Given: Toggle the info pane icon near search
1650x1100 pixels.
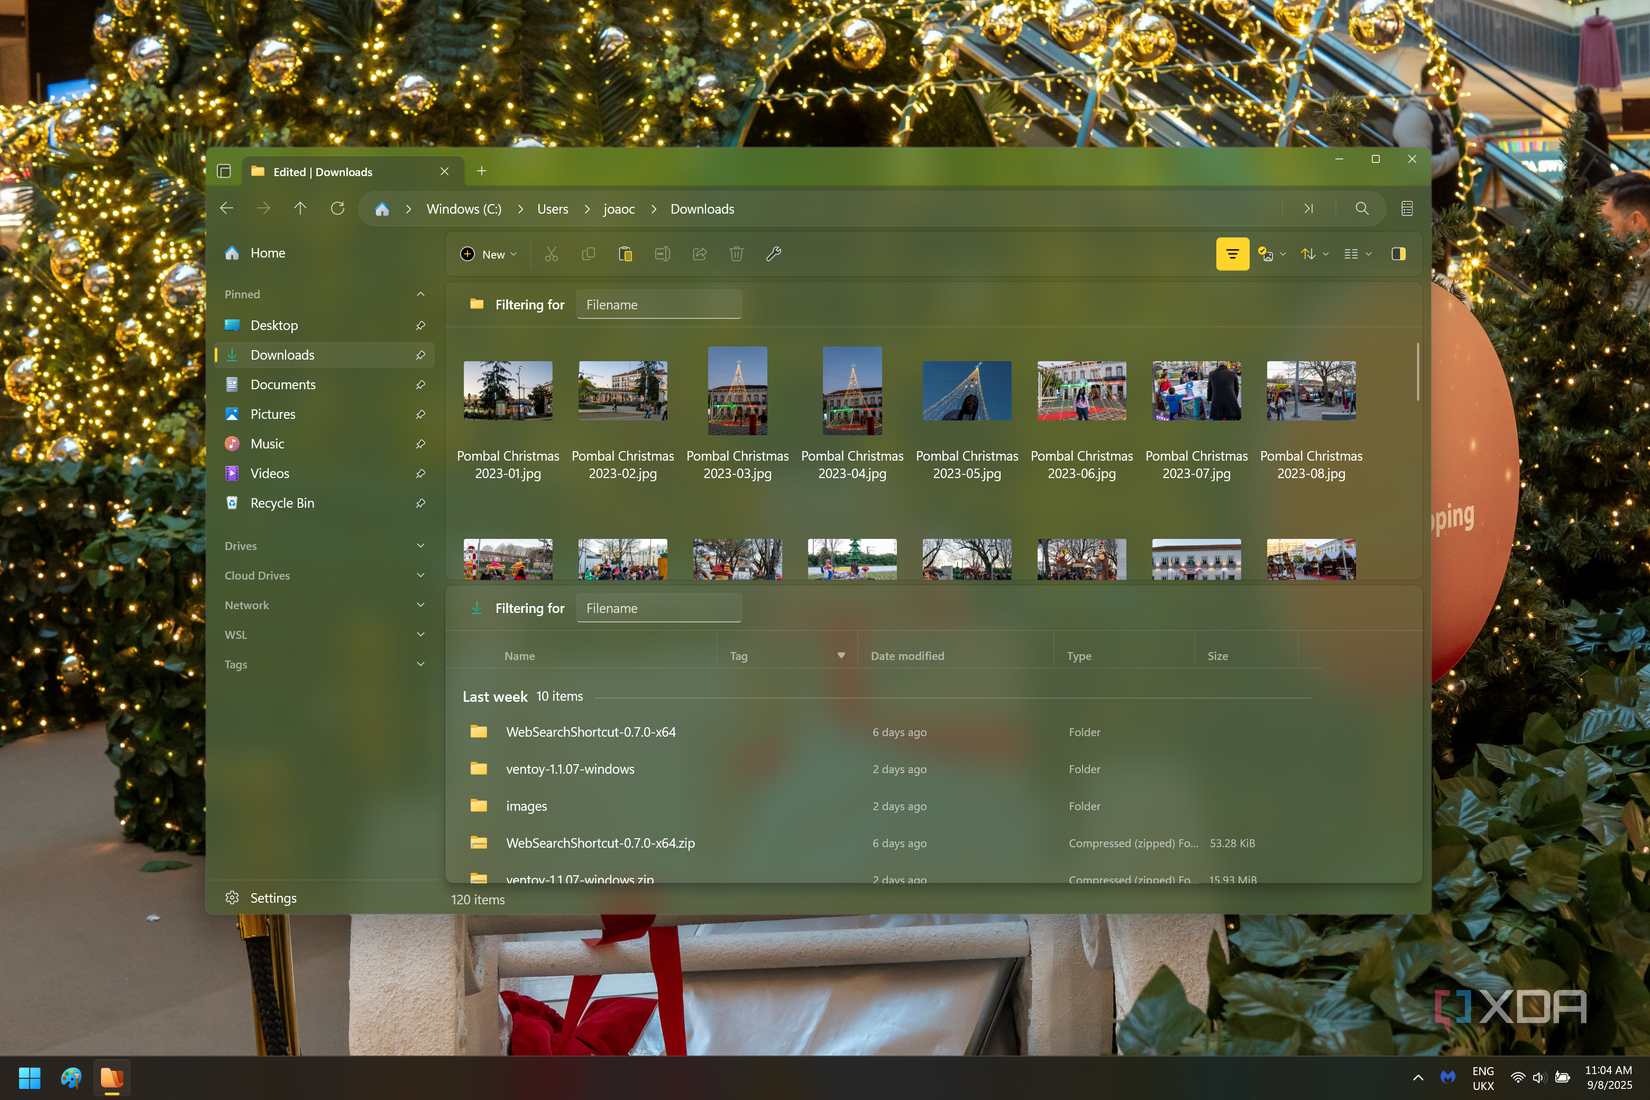Looking at the screenshot, I should coord(1407,208).
